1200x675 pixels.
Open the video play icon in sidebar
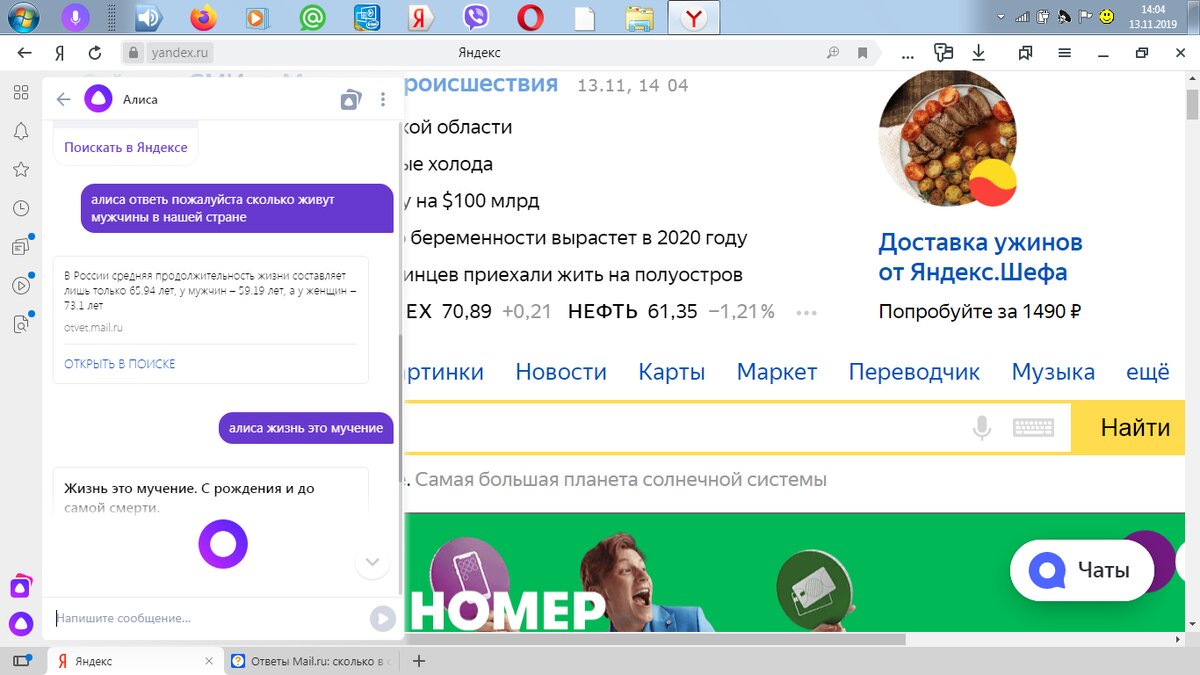point(20,285)
